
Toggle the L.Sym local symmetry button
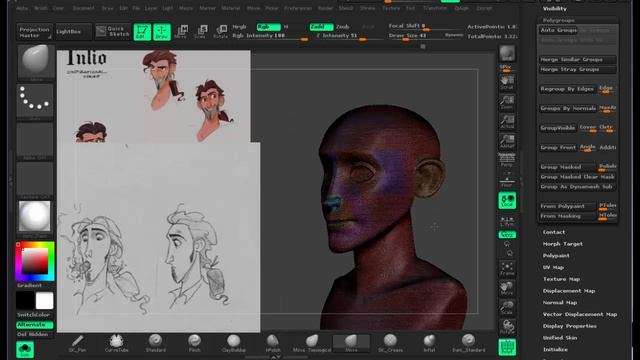pyautogui.click(x=507, y=222)
